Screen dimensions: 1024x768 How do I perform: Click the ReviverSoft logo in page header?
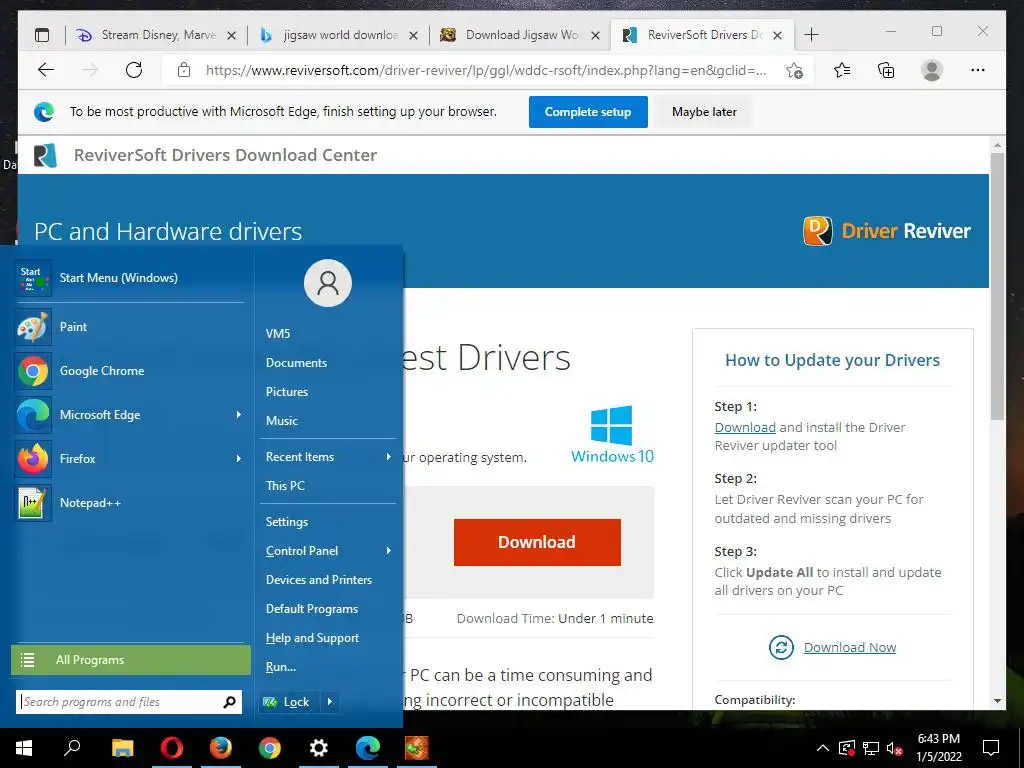45,155
